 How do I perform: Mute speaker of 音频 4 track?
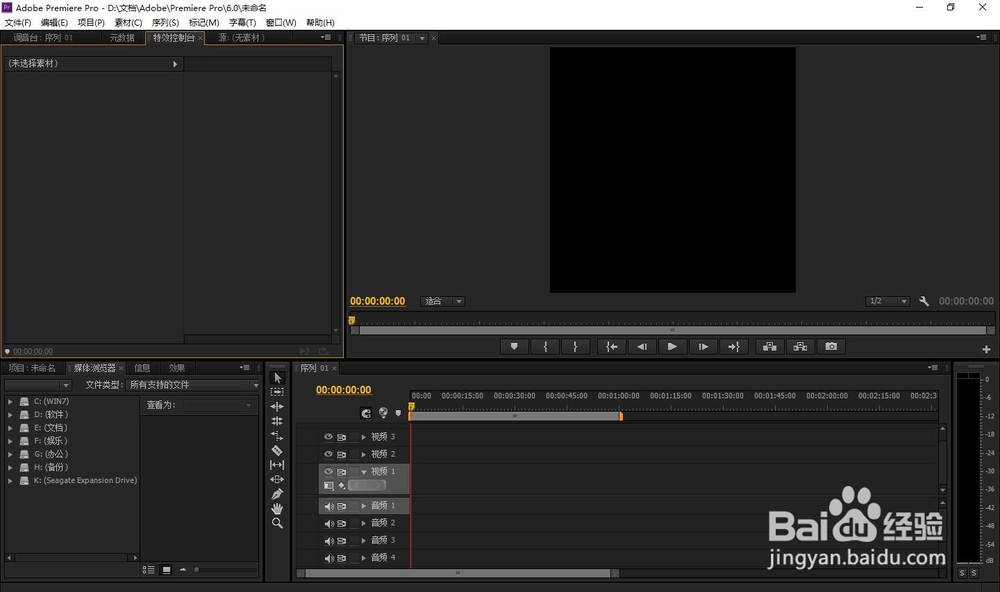click(328, 558)
